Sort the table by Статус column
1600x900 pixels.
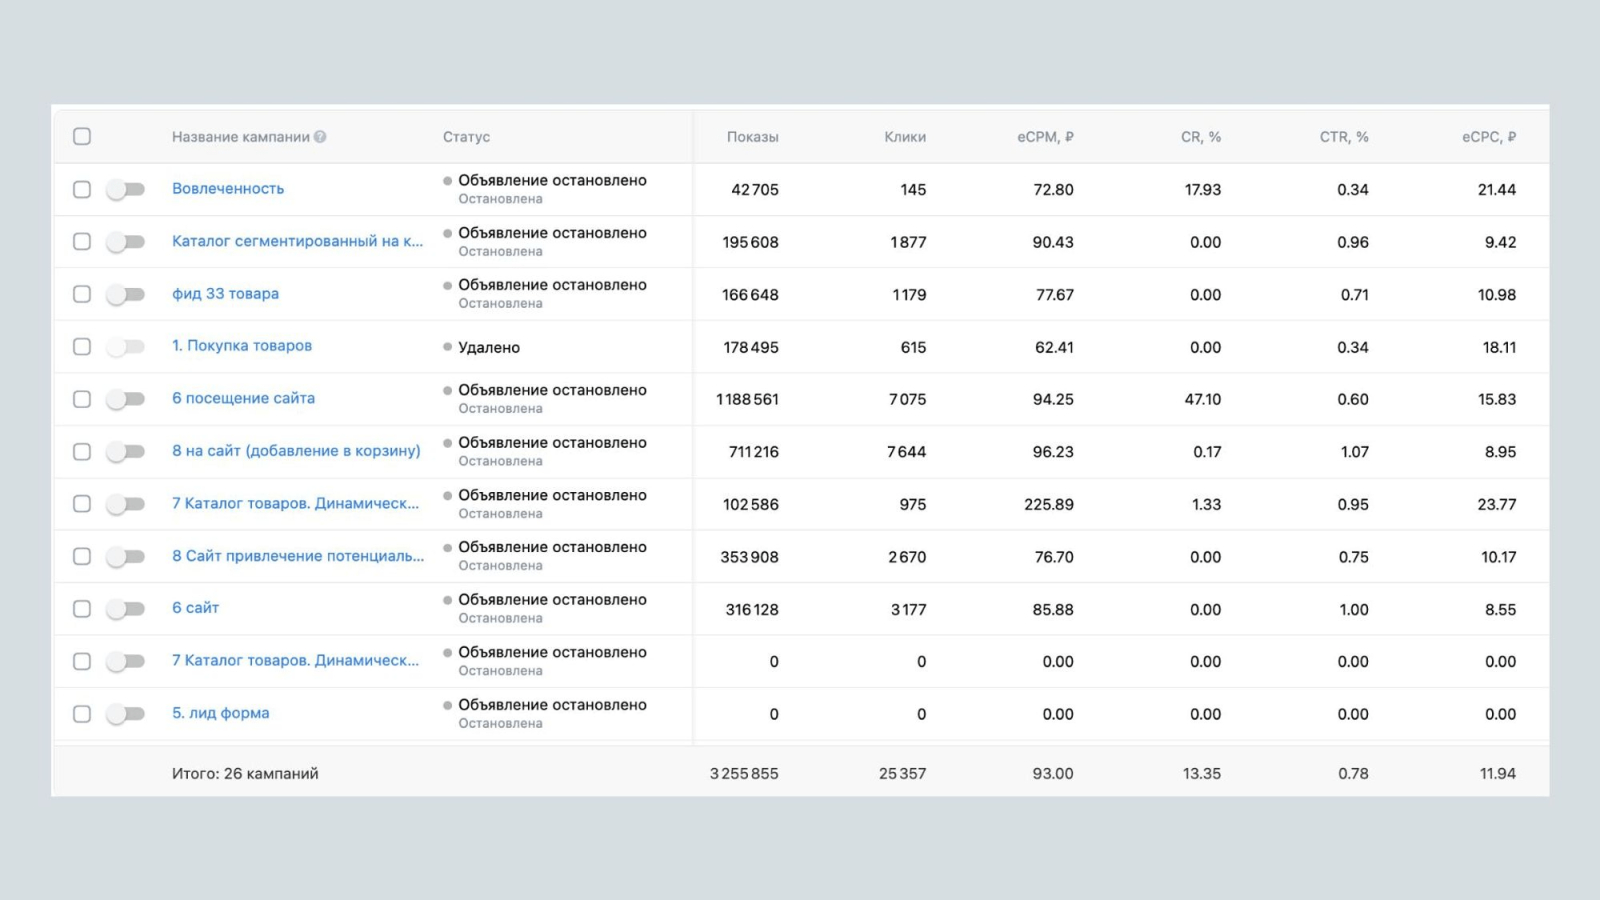pyautogui.click(x=466, y=137)
